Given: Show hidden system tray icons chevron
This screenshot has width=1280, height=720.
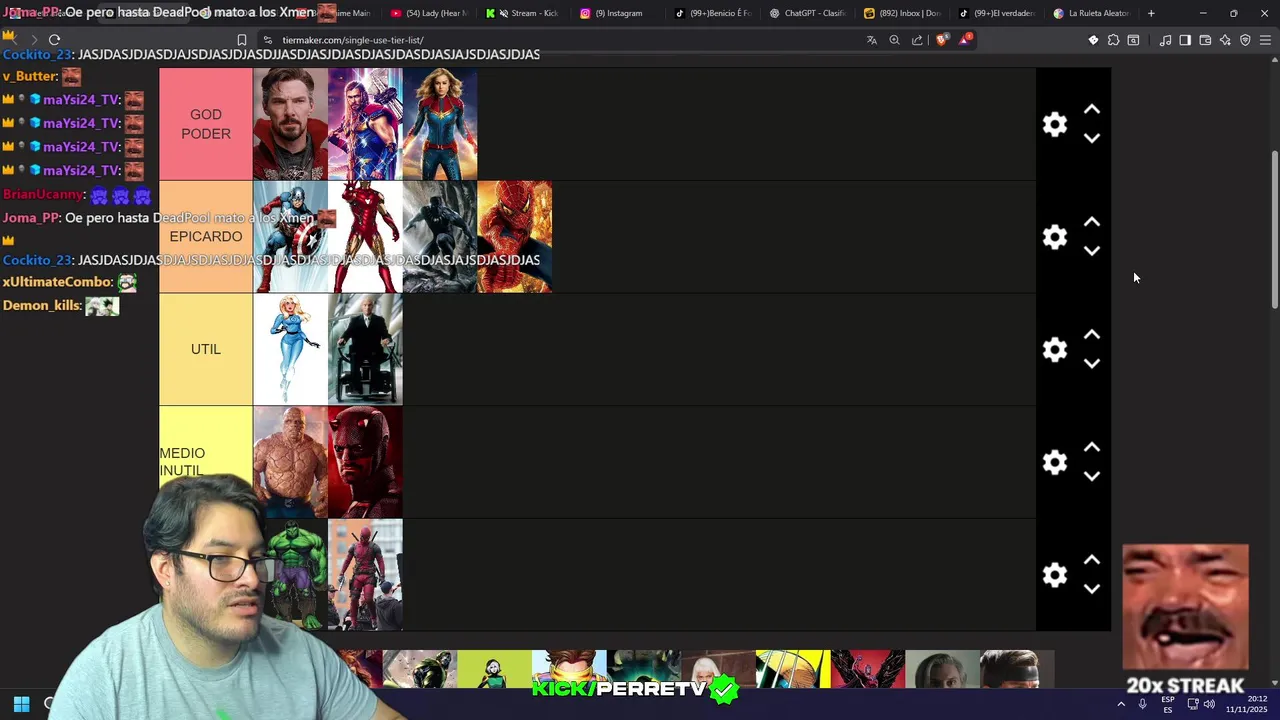Looking at the screenshot, I should pos(1121,704).
